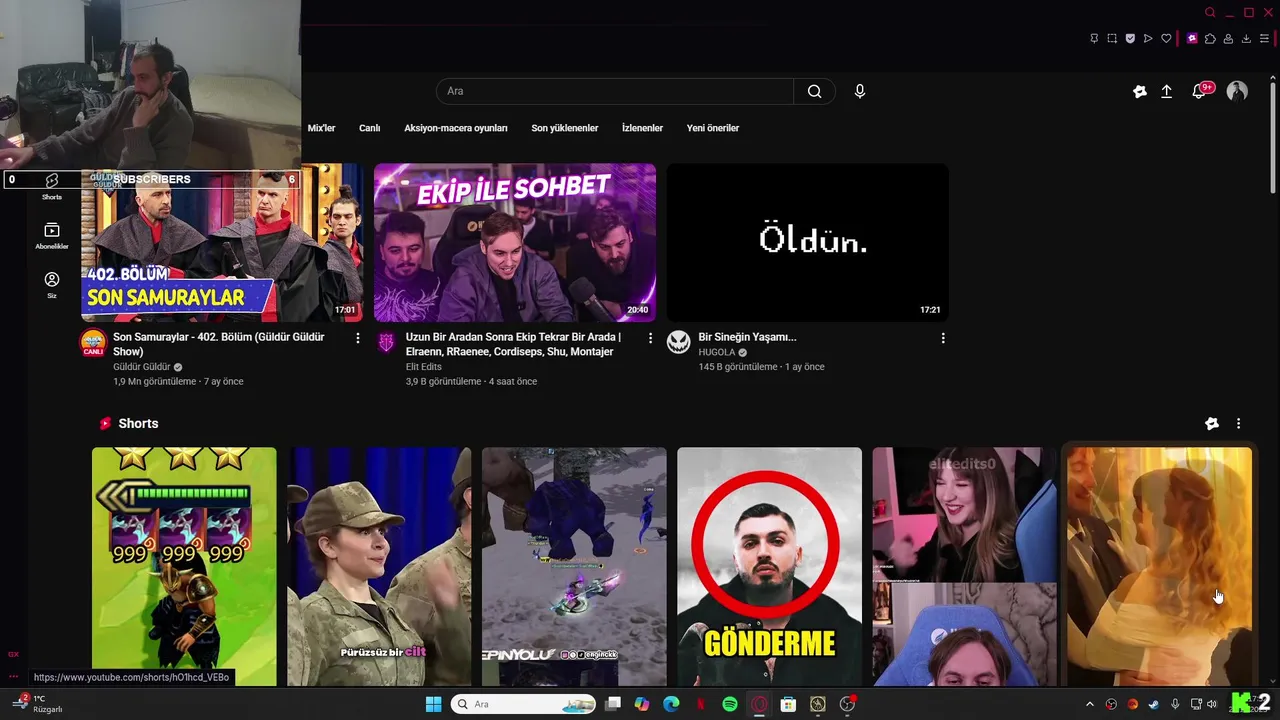The height and width of the screenshot is (720, 1280).
Task: Click the YouTube search magnifier button
Action: pyautogui.click(x=814, y=91)
